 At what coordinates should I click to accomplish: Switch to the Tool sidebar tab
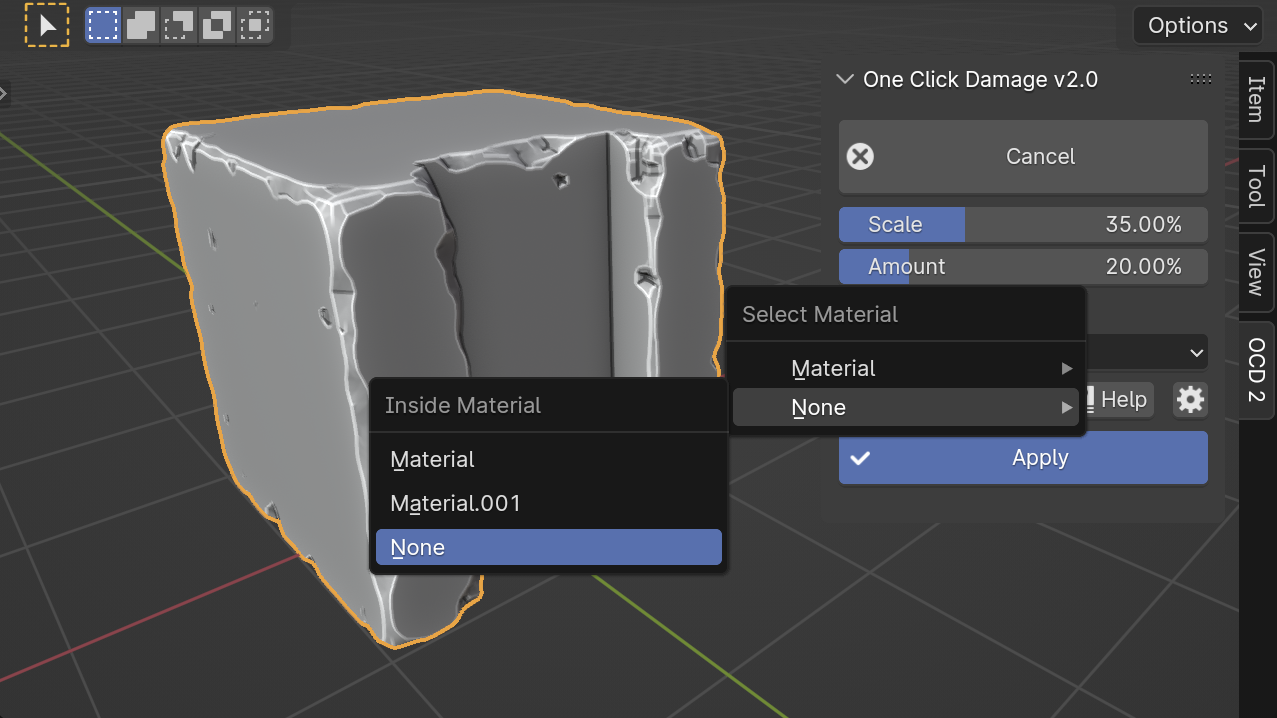tap(1256, 188)
